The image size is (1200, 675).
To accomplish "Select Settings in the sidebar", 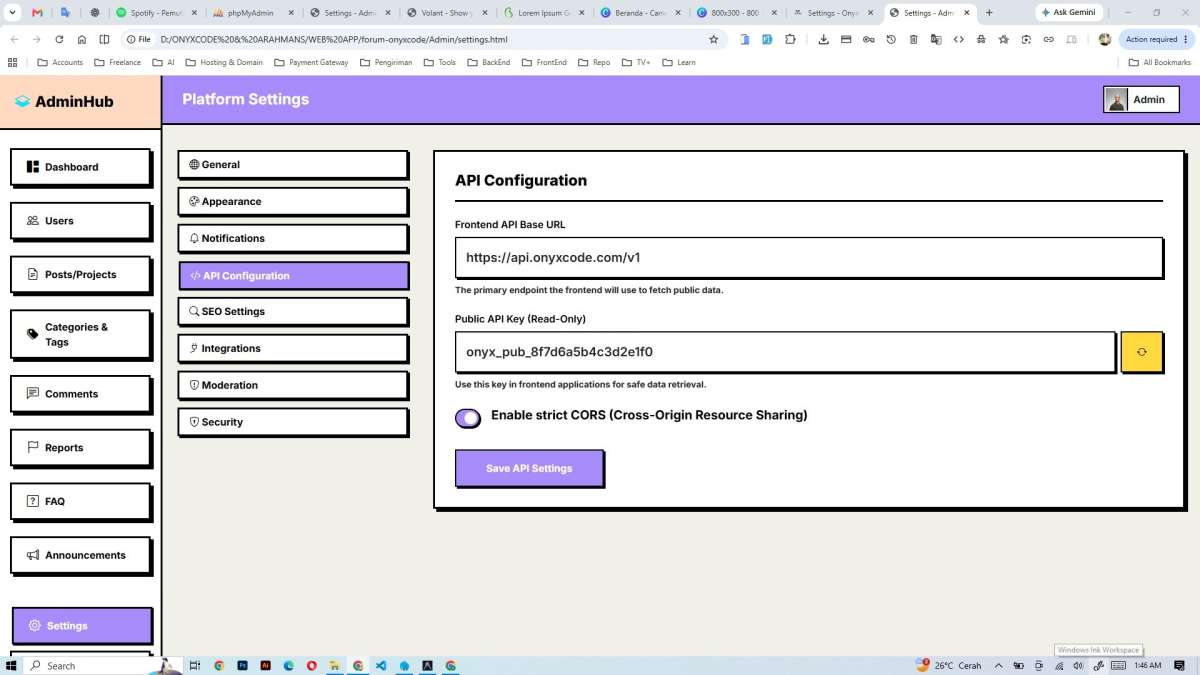I will (81, 626).
